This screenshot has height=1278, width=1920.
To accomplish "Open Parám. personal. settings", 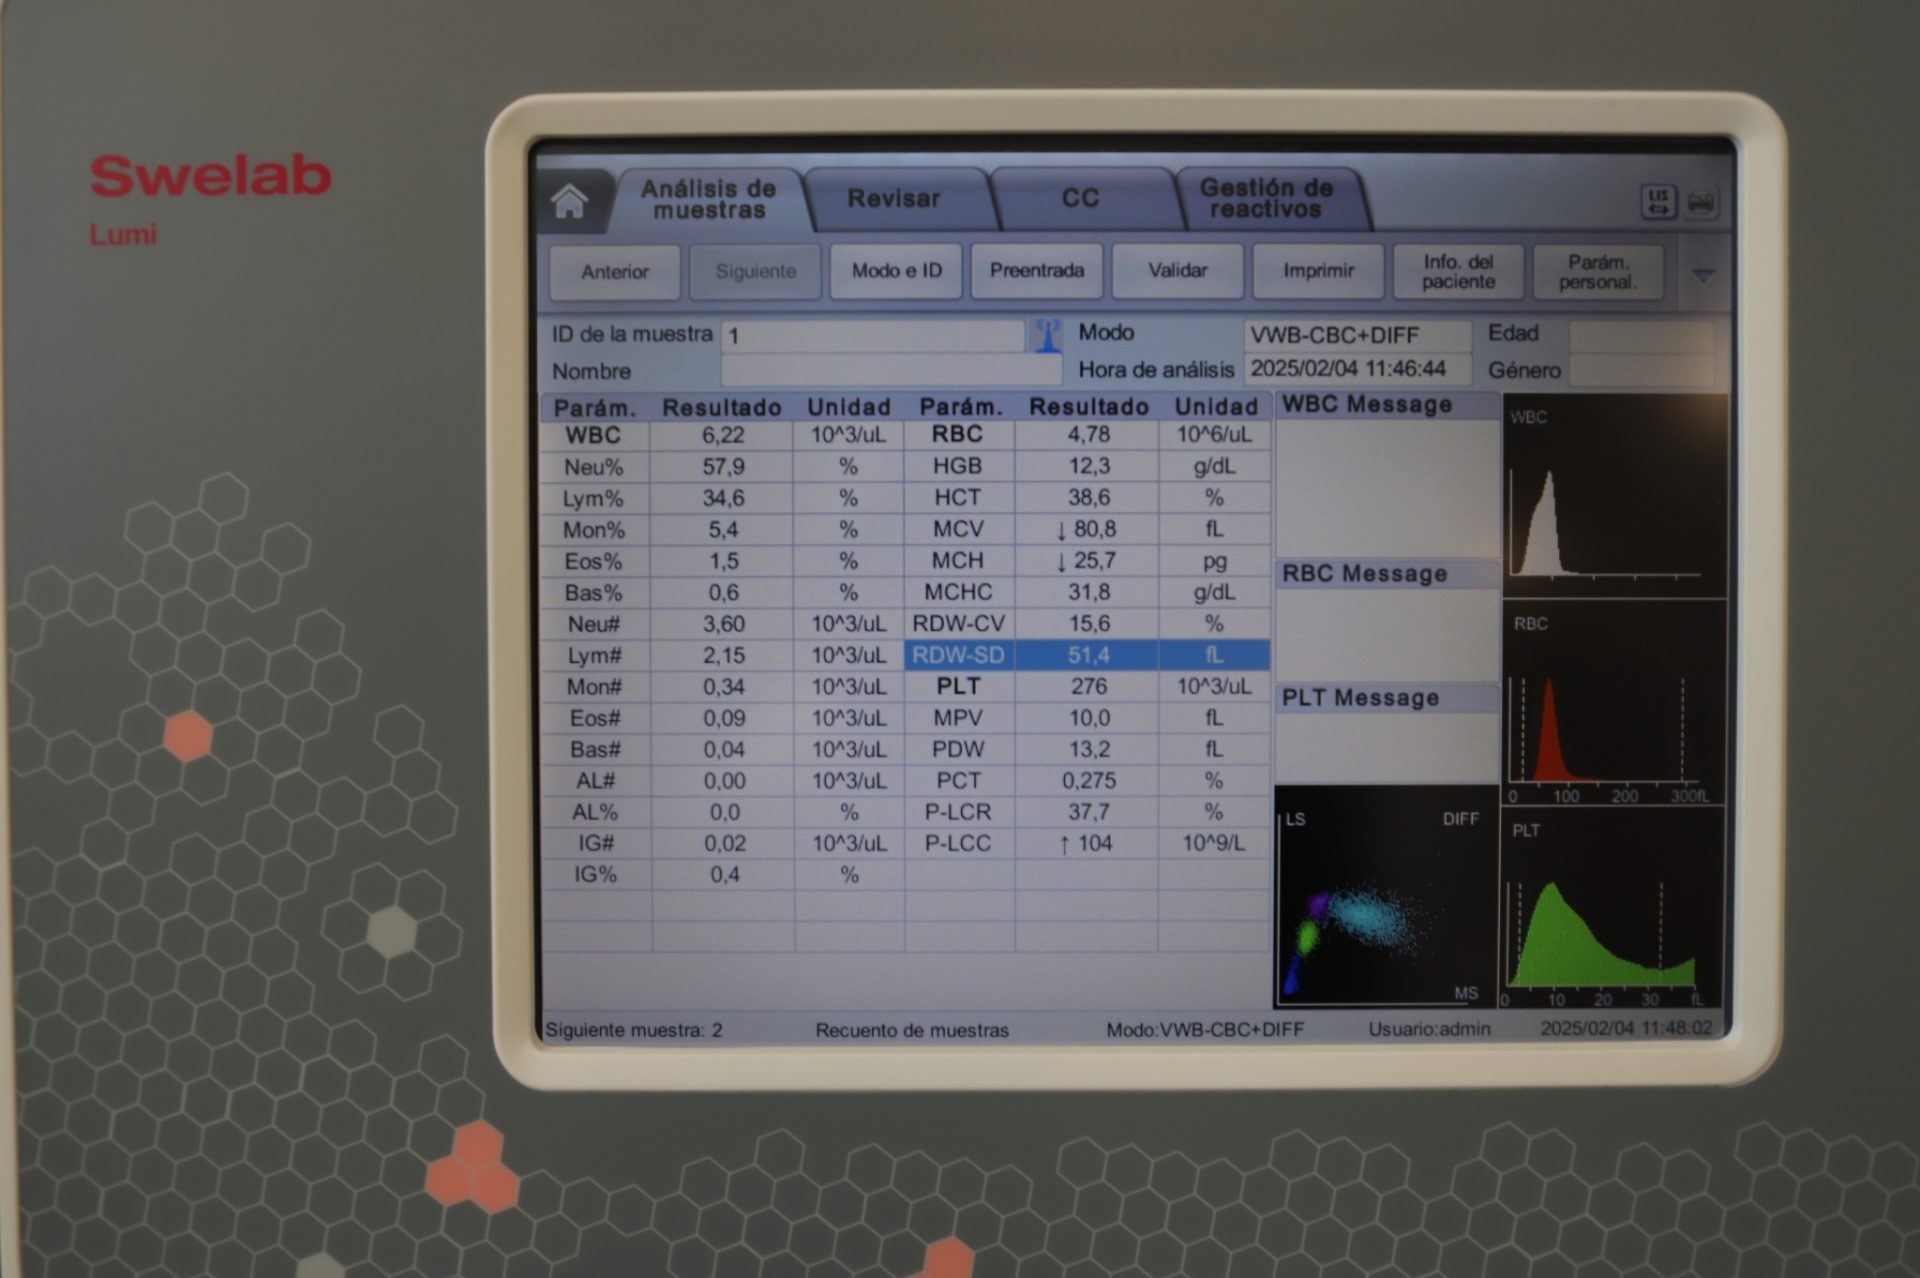I will pyautogui.click(x=1597, y=272).
